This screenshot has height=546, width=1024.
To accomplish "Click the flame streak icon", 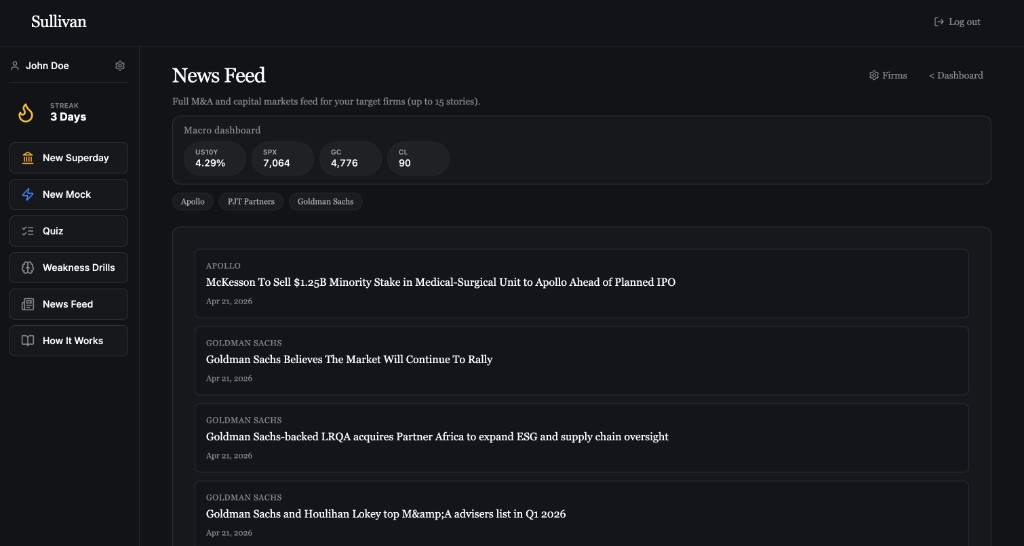I will (27, 112).
